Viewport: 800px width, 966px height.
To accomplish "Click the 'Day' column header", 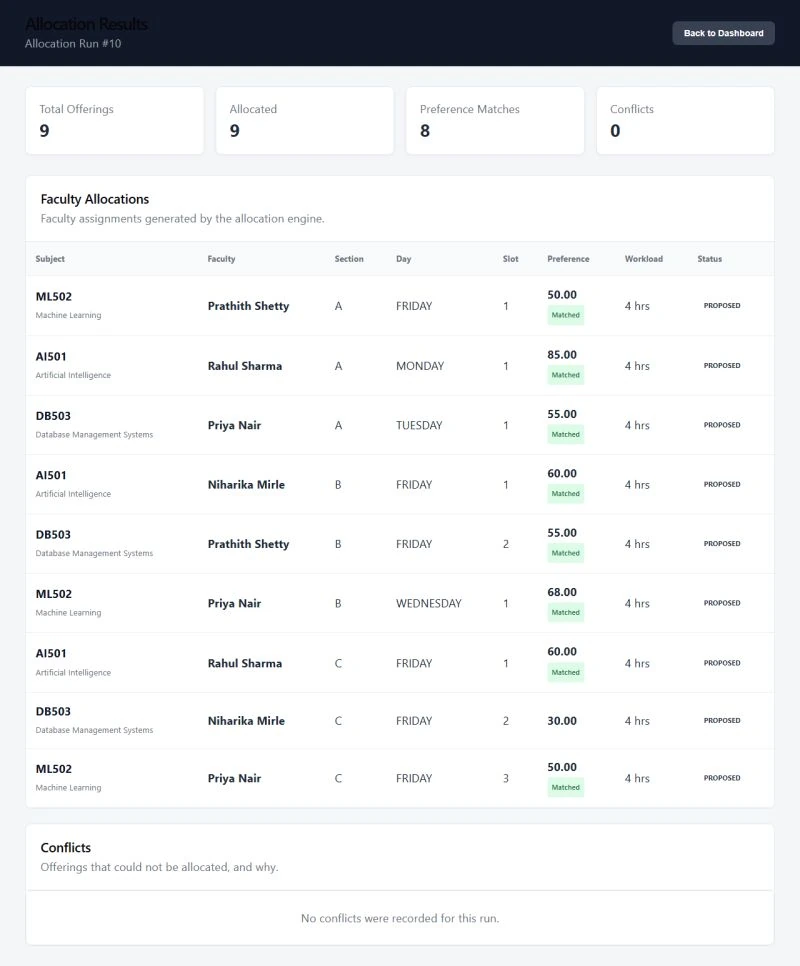I will [403, 259].
